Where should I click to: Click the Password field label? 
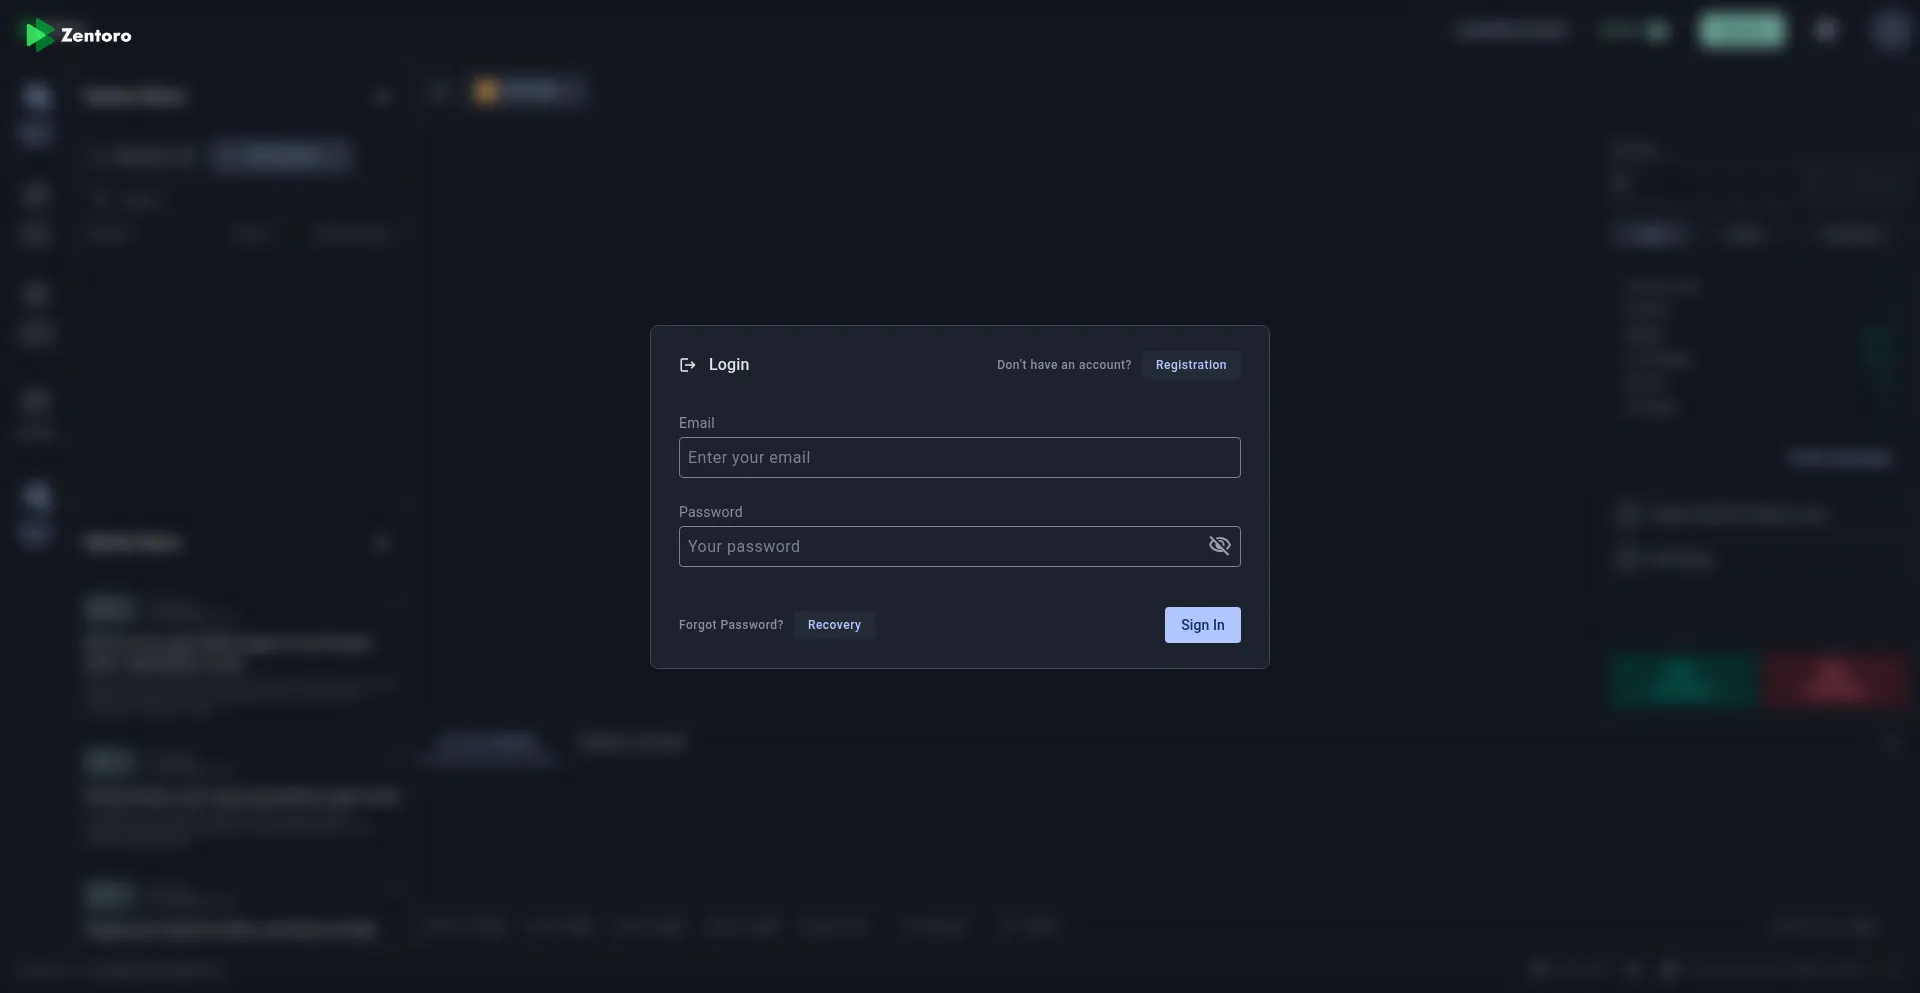tap(710, 512)
